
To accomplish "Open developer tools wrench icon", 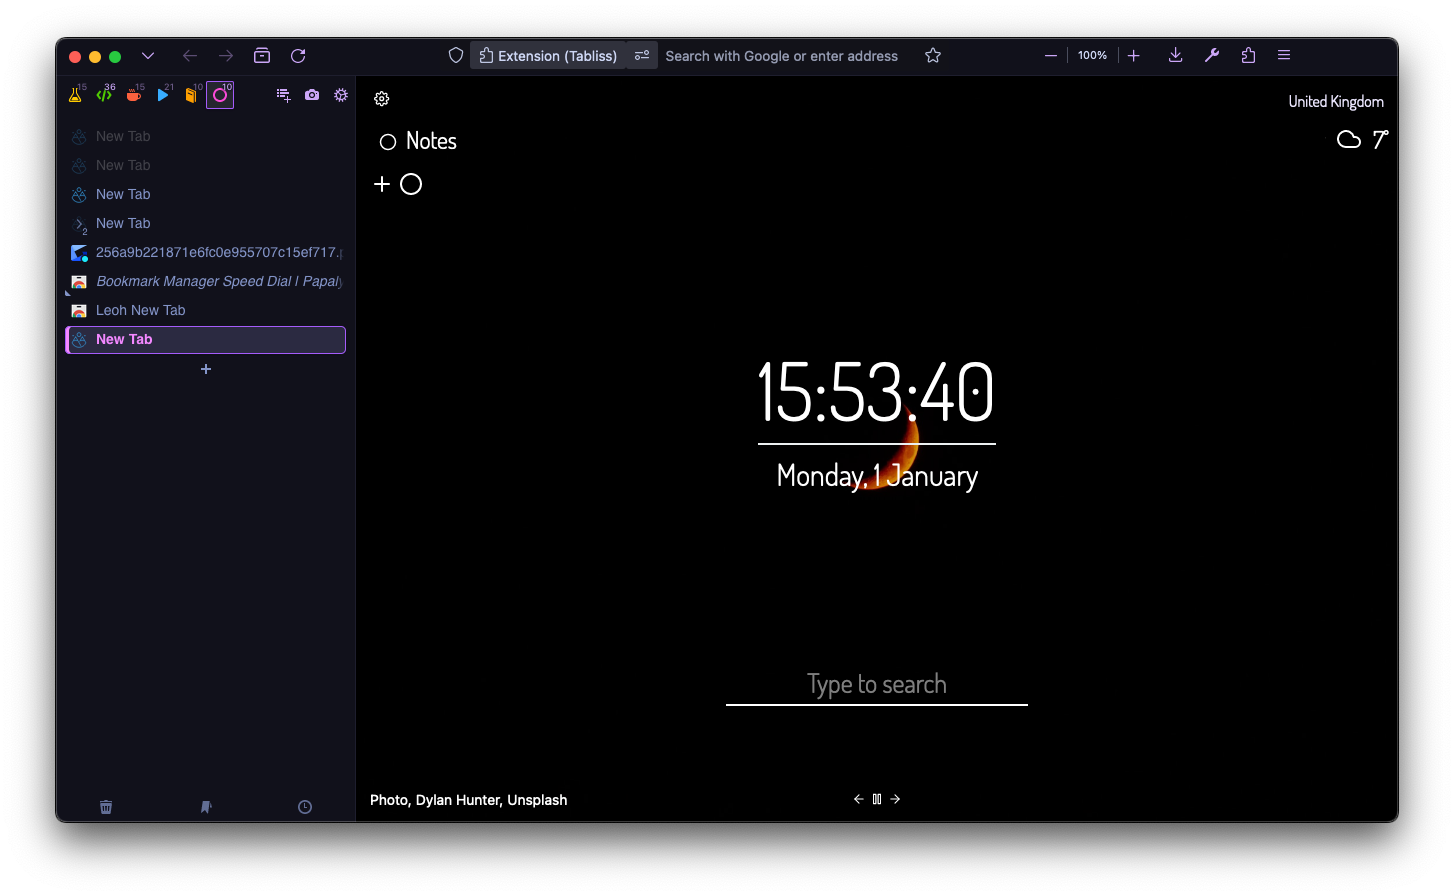I will coord(1212,56).
